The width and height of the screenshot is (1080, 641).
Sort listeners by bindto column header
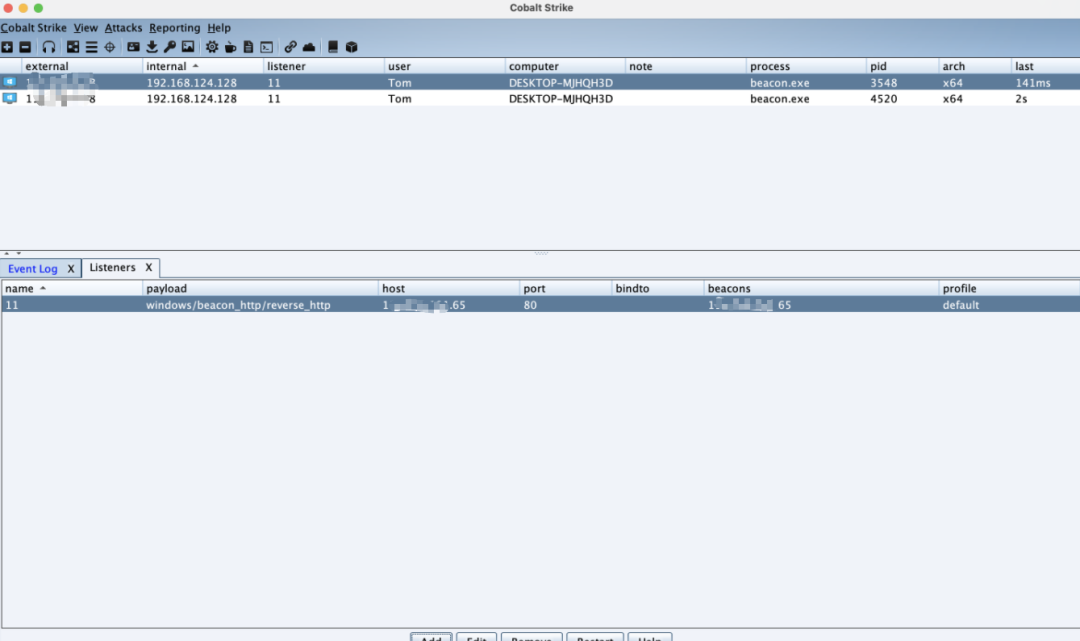click(658, 288)
